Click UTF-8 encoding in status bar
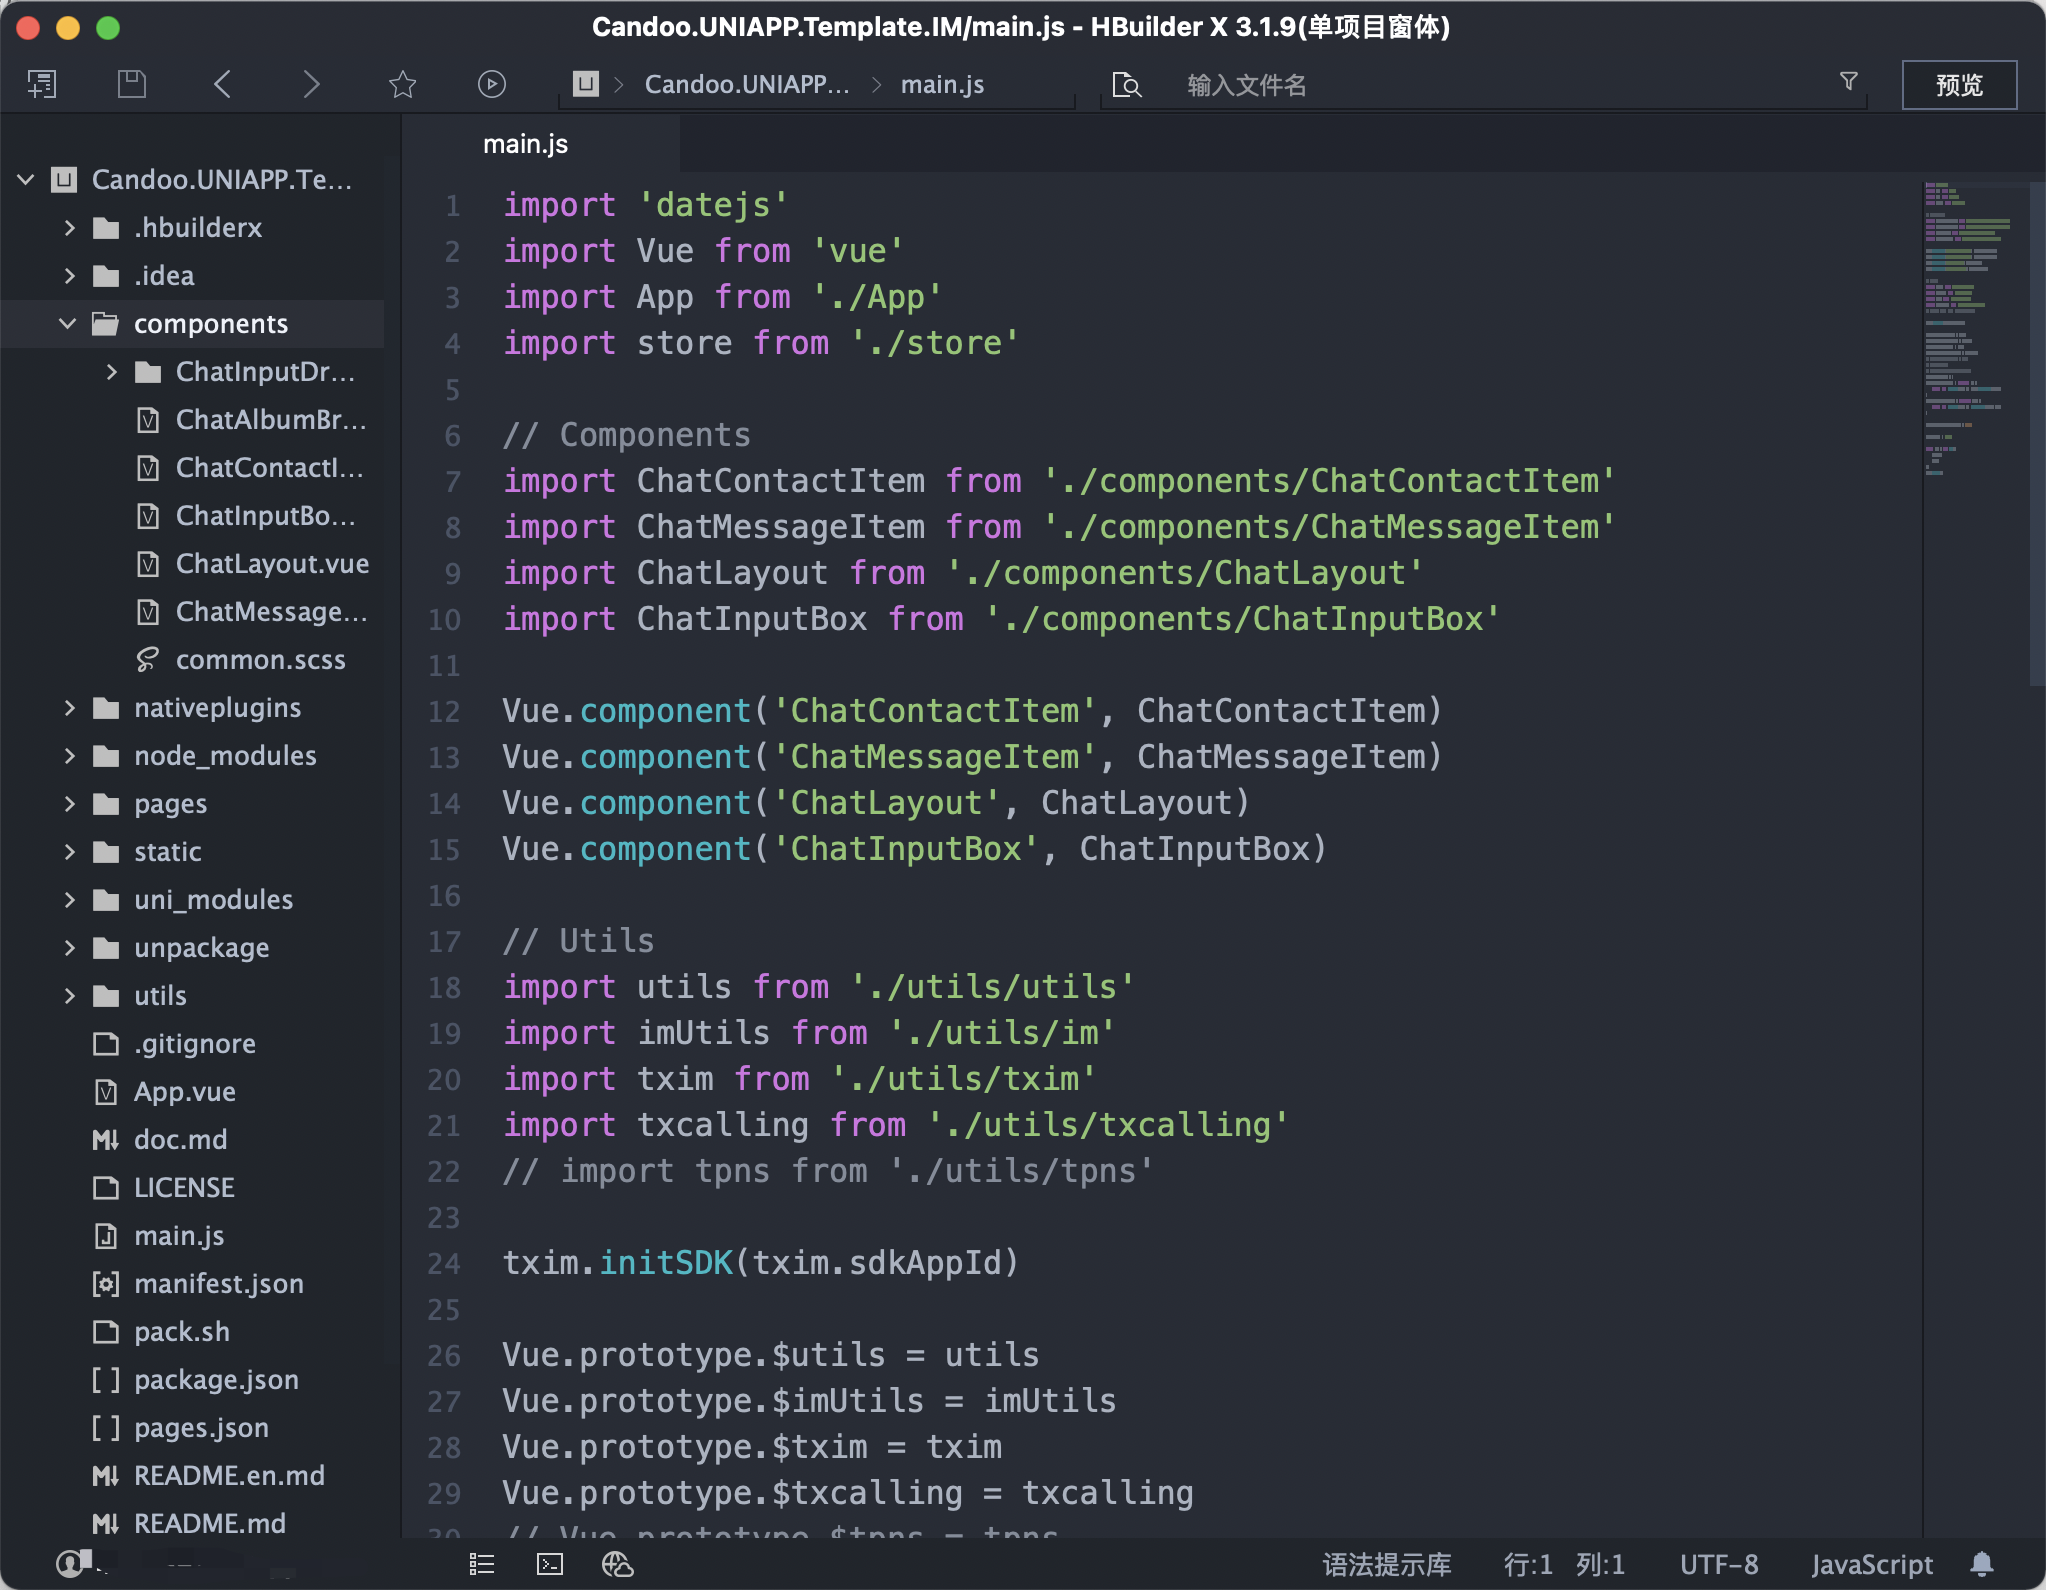This screenshot has width=2046, height=1590. click(1719, 1564)
